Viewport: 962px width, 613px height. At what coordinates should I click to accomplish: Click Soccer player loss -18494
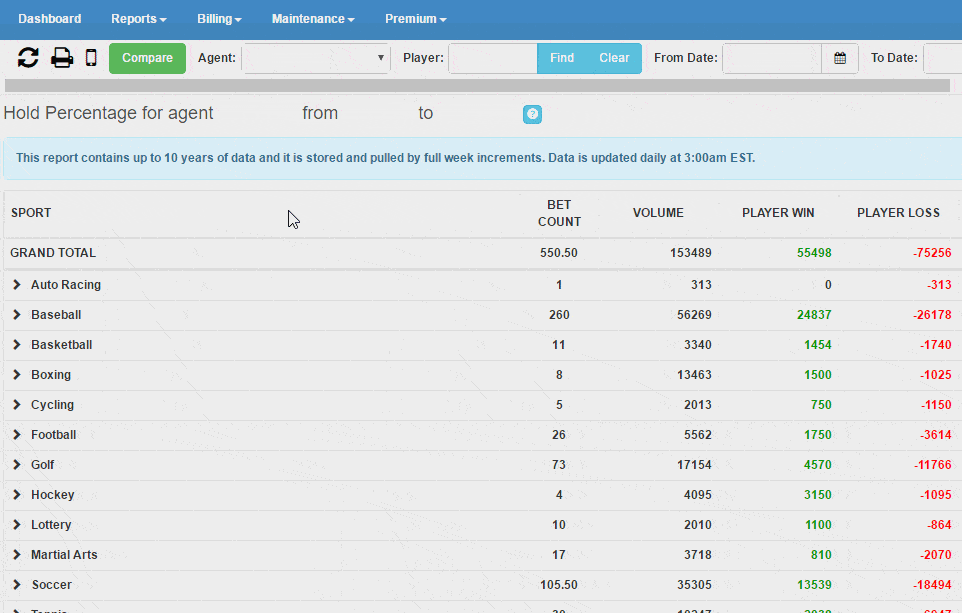932,585
